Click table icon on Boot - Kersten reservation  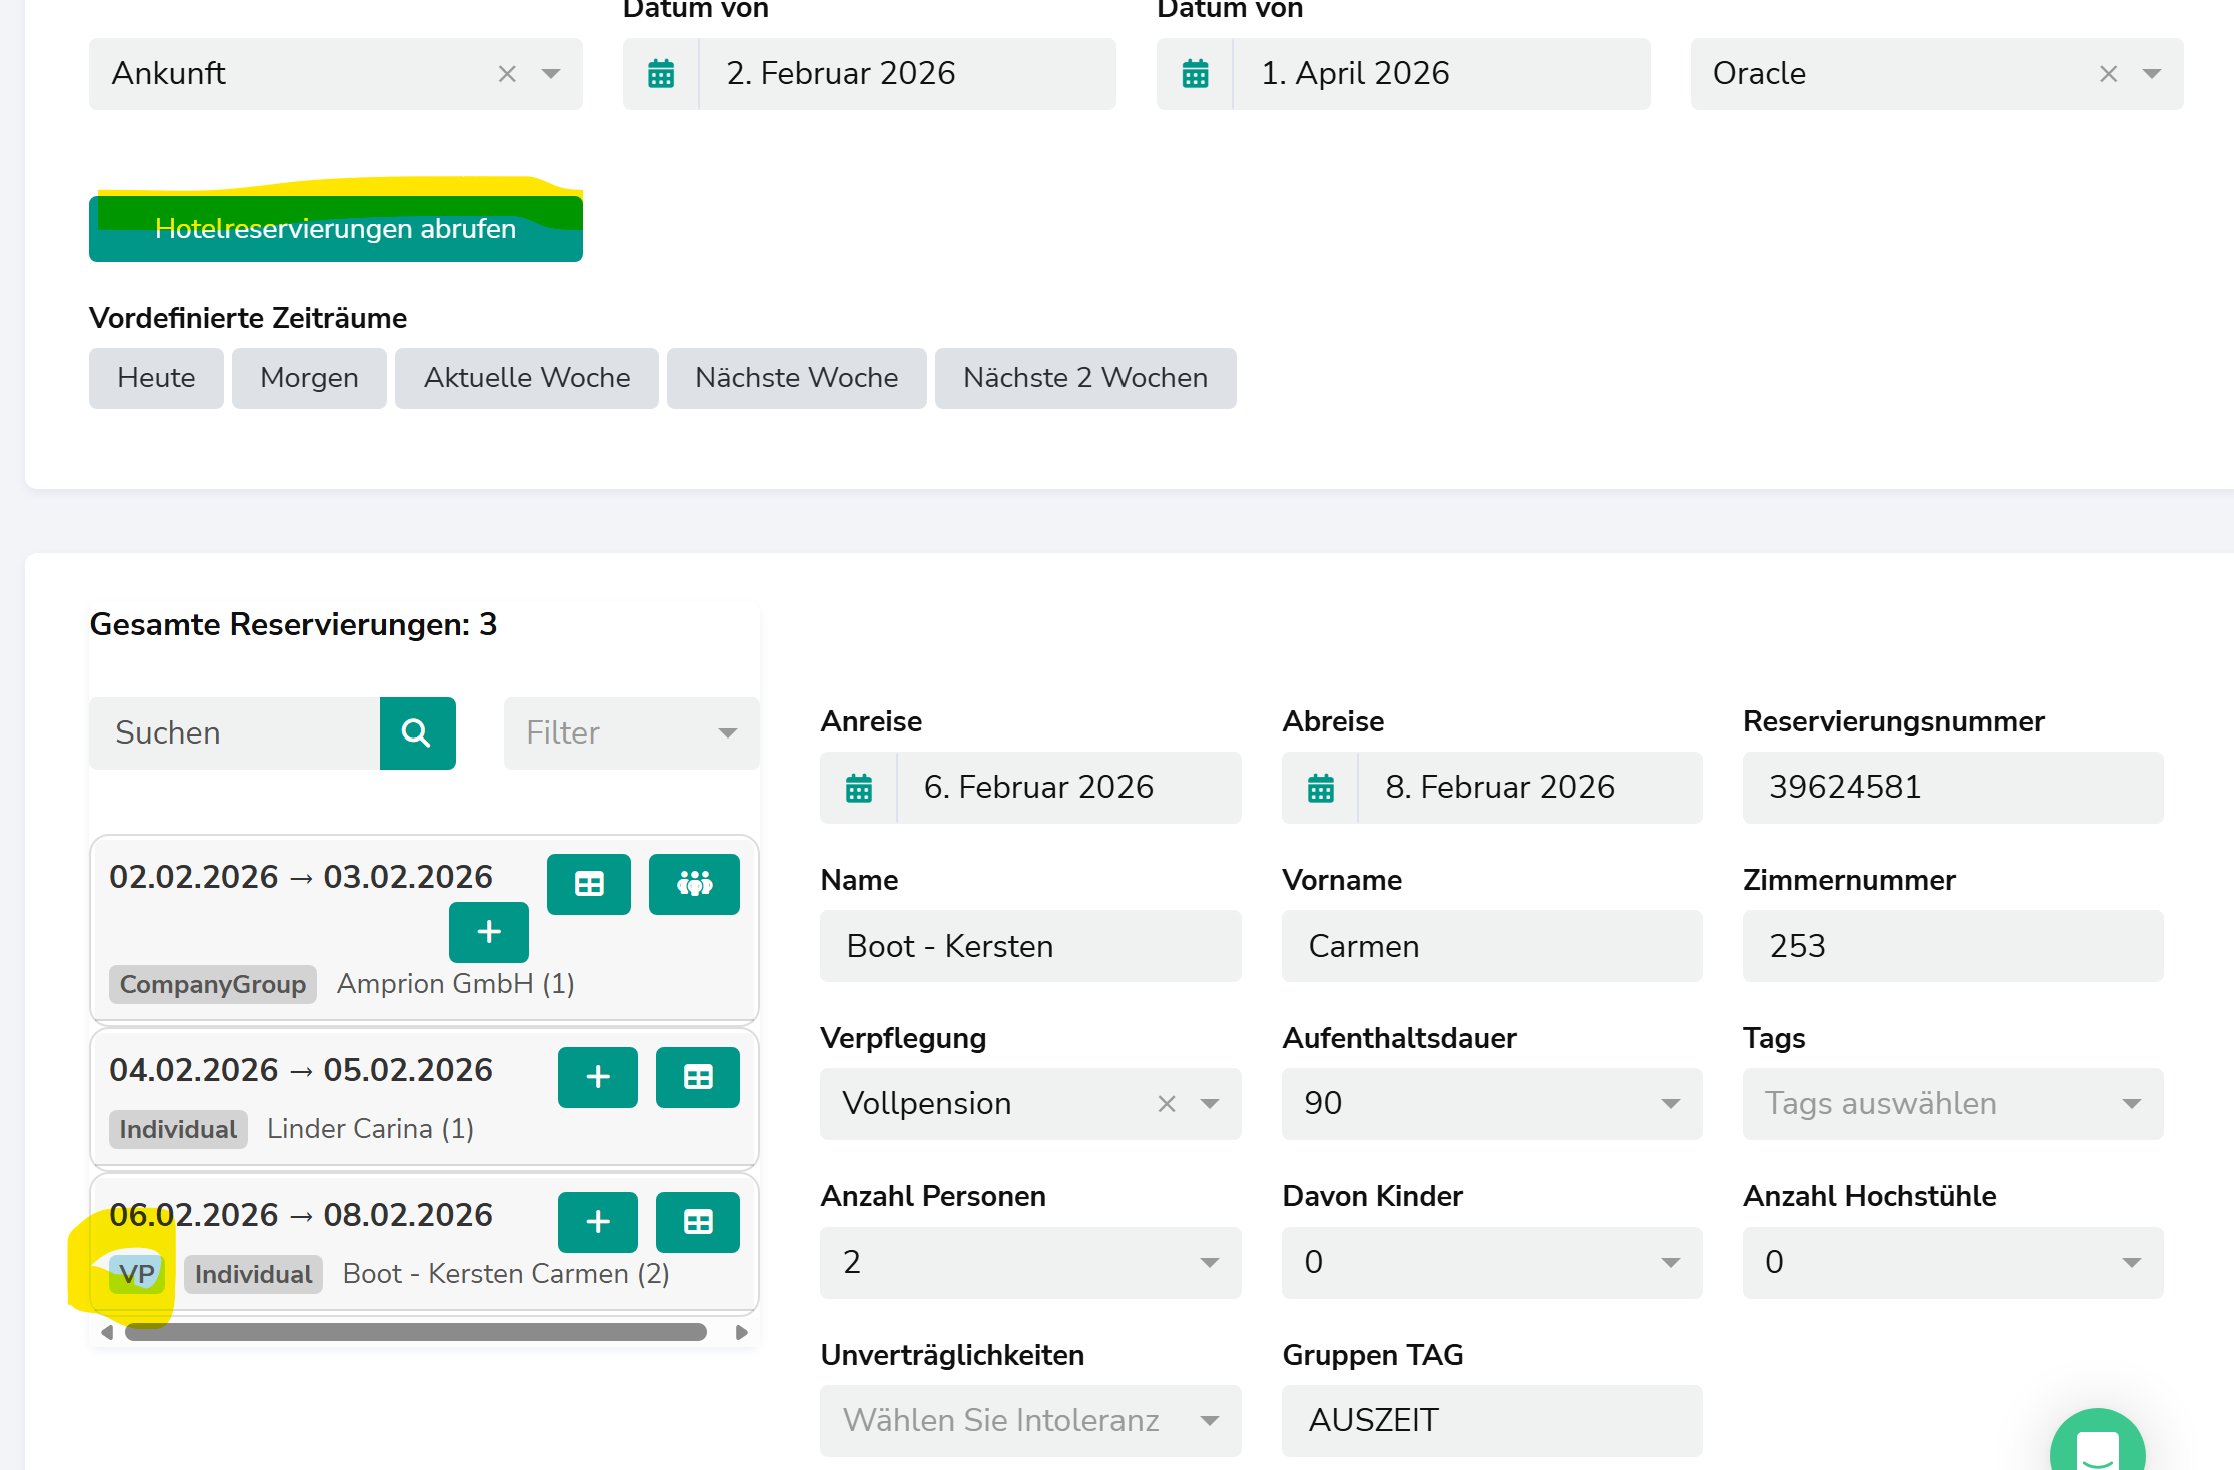(x=698, y=1222)
